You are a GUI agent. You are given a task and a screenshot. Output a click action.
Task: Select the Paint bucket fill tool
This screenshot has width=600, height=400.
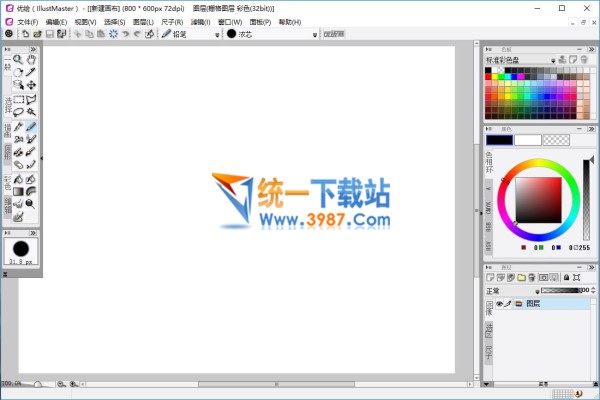point(18,179)
